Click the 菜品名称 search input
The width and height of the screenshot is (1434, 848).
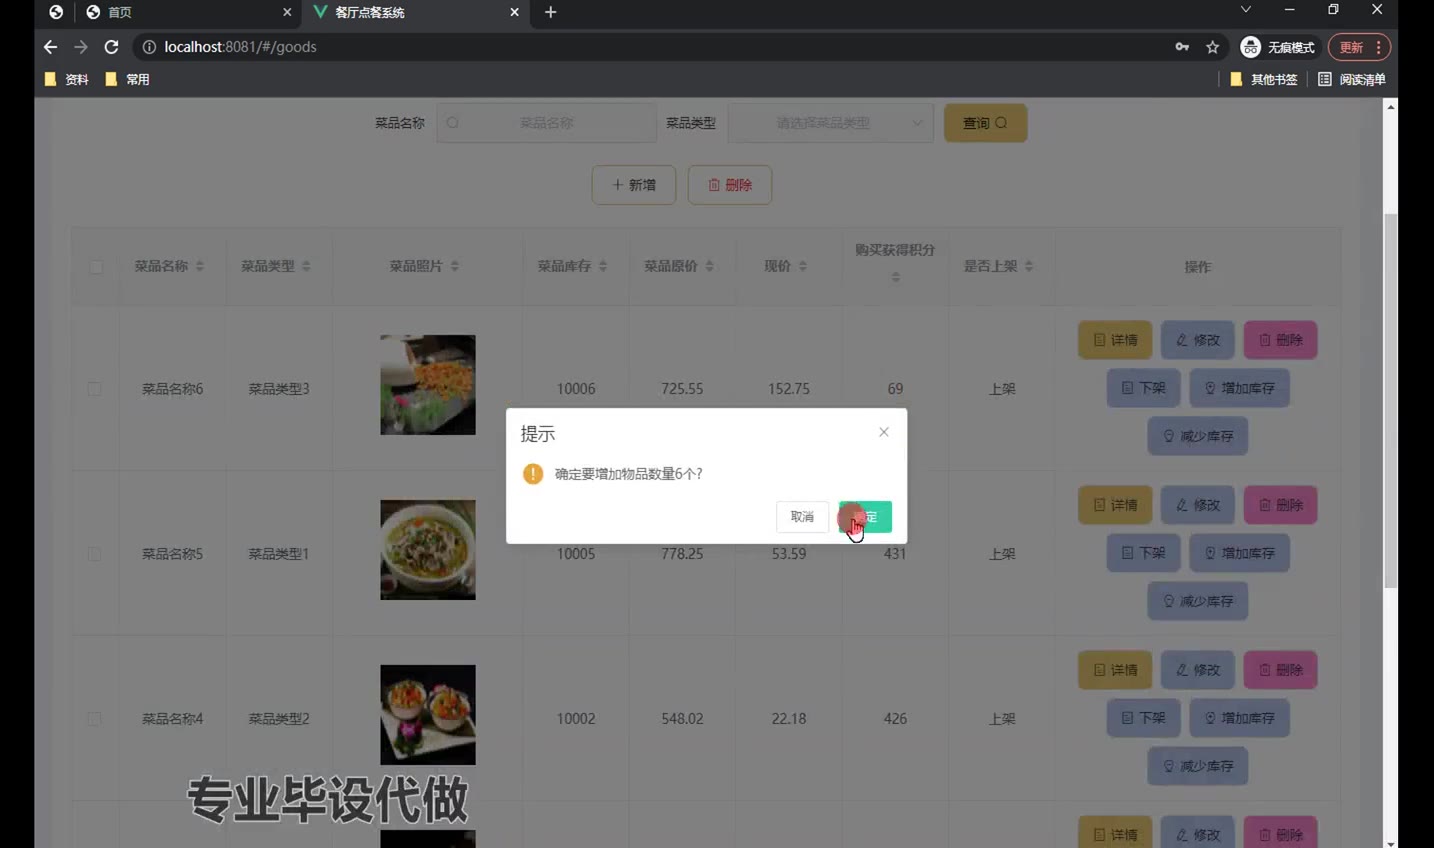(x=546, y=123)
